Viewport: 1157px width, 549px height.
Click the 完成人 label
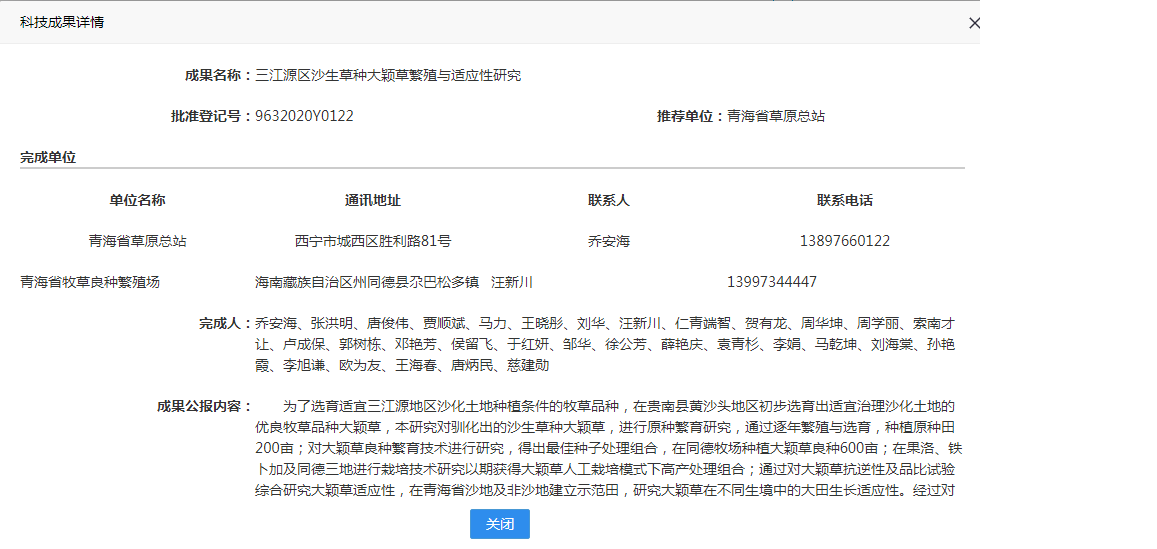coord(224,323)
